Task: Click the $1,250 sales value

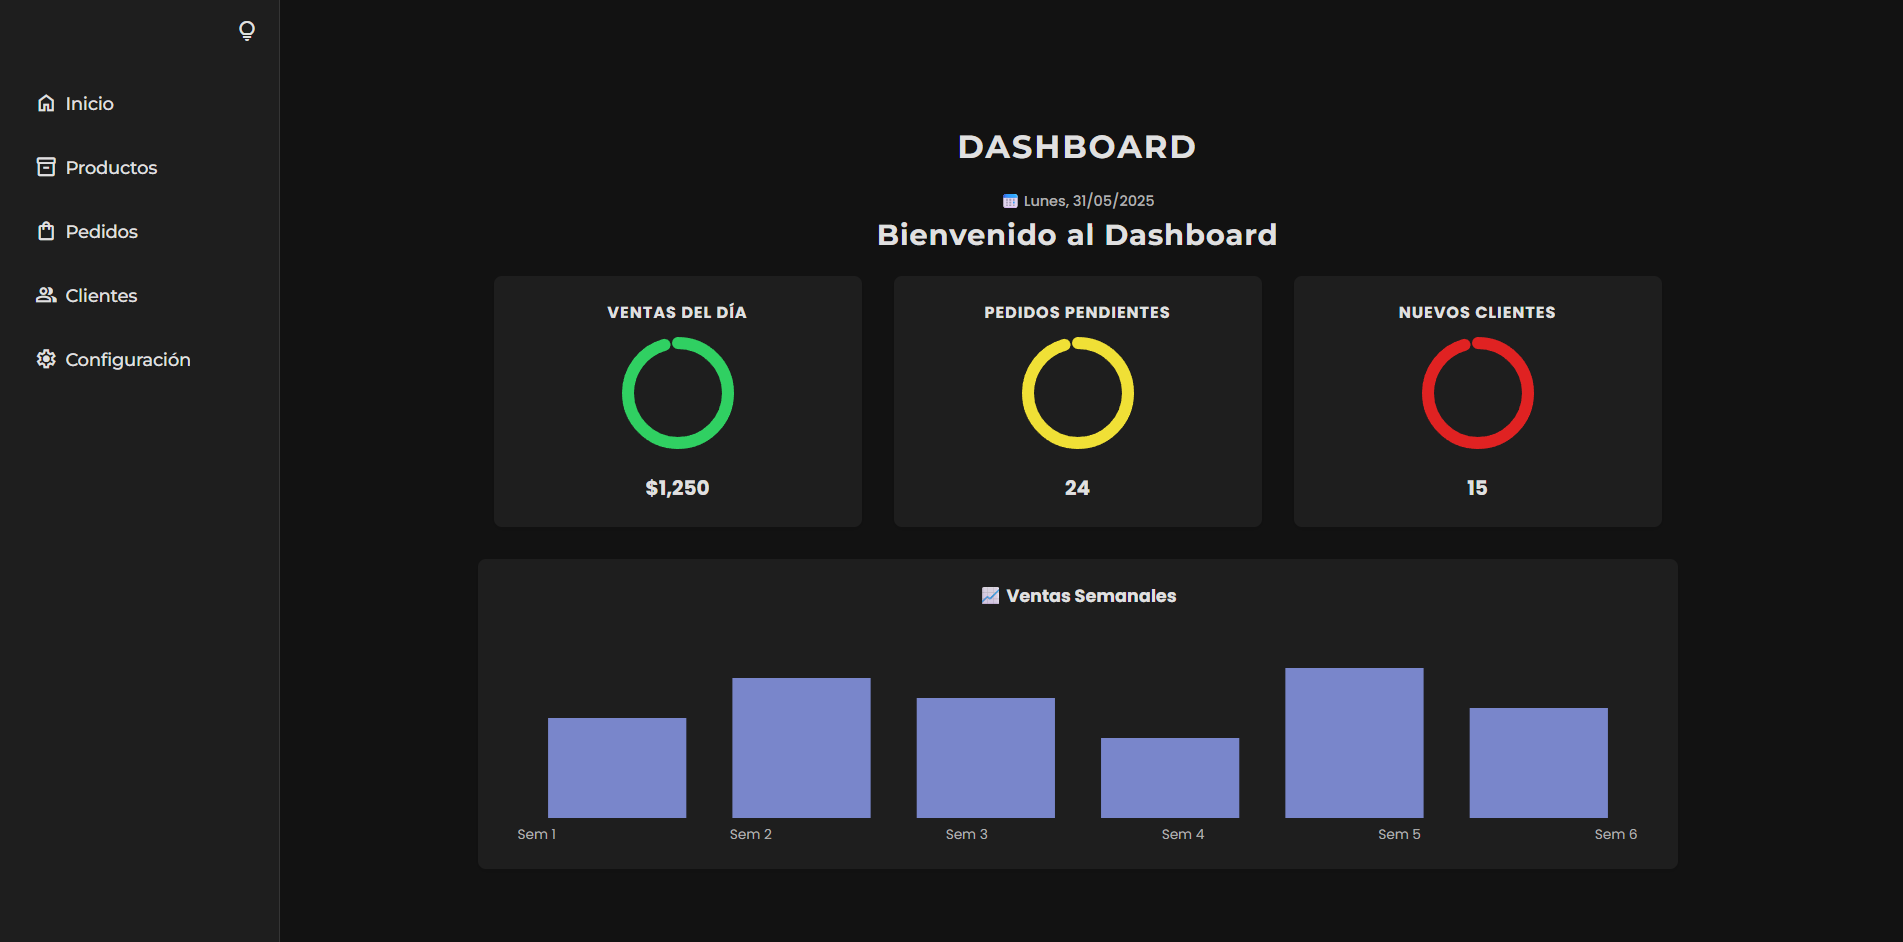Action: (677, 488)
